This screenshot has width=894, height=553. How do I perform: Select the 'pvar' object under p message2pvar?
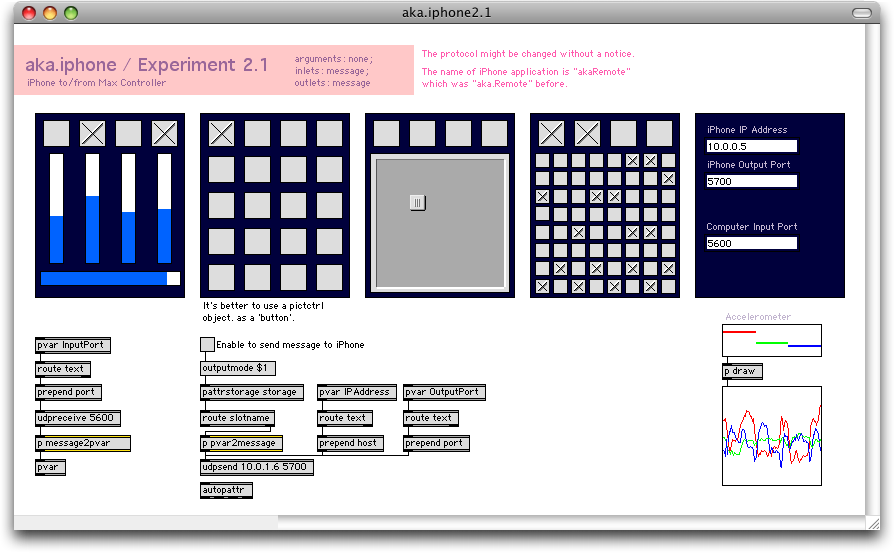(50, 467)
